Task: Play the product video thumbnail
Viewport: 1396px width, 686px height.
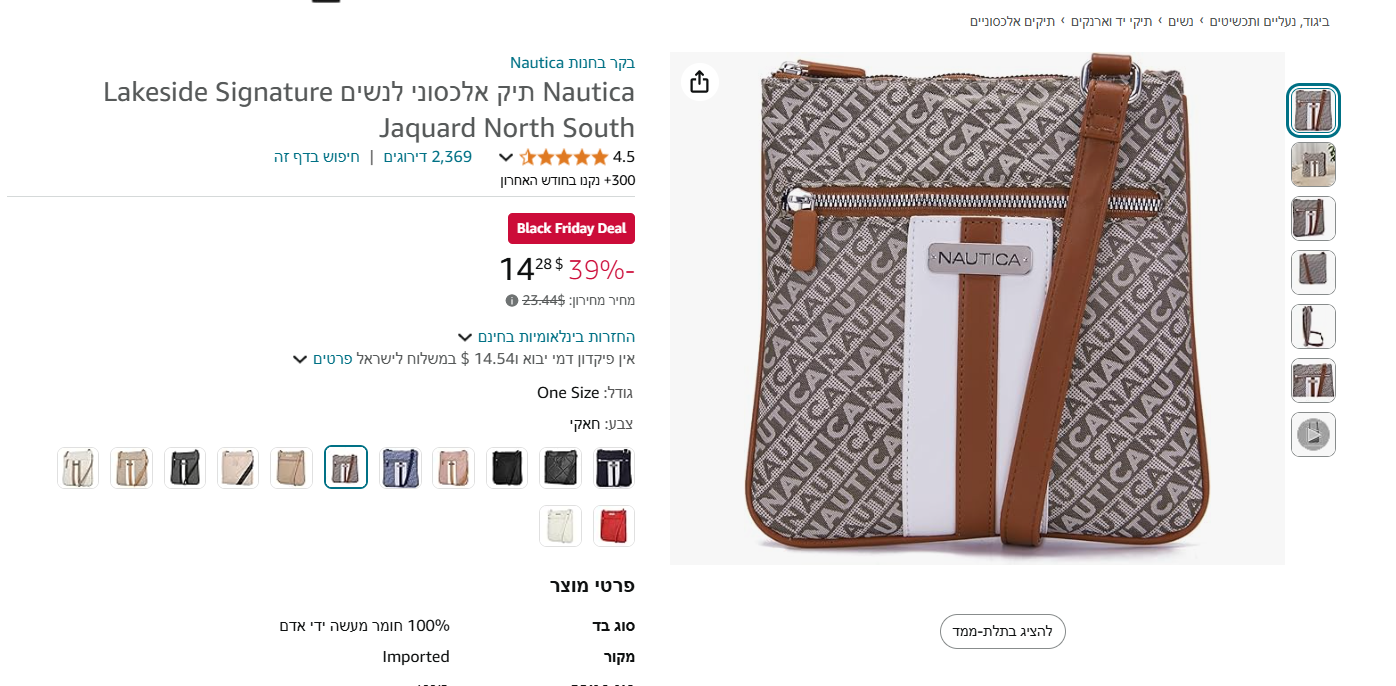Action: tap(1312, 435)
